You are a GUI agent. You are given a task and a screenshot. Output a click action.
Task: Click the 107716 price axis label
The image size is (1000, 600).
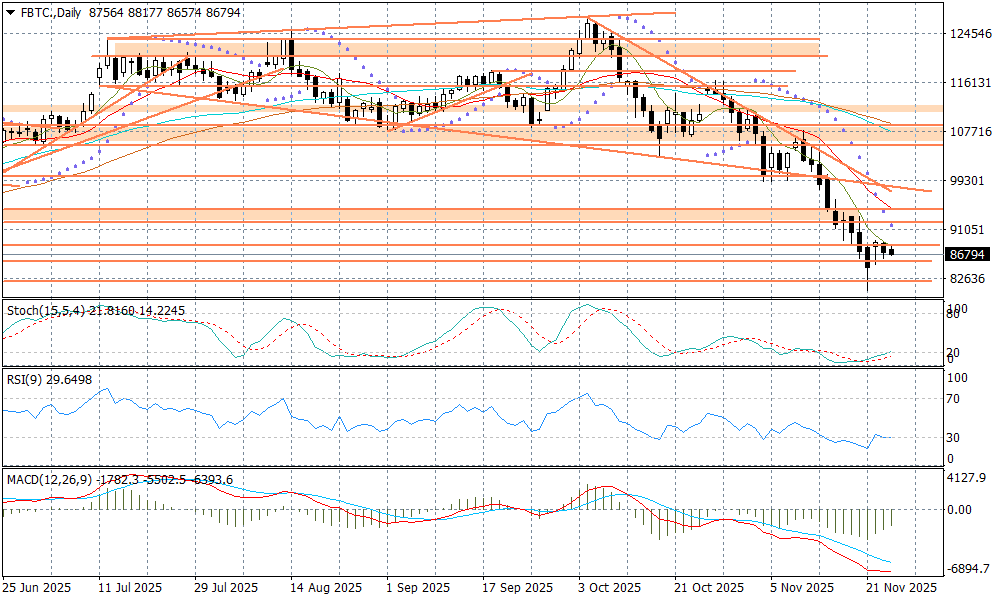pos(969,132)
